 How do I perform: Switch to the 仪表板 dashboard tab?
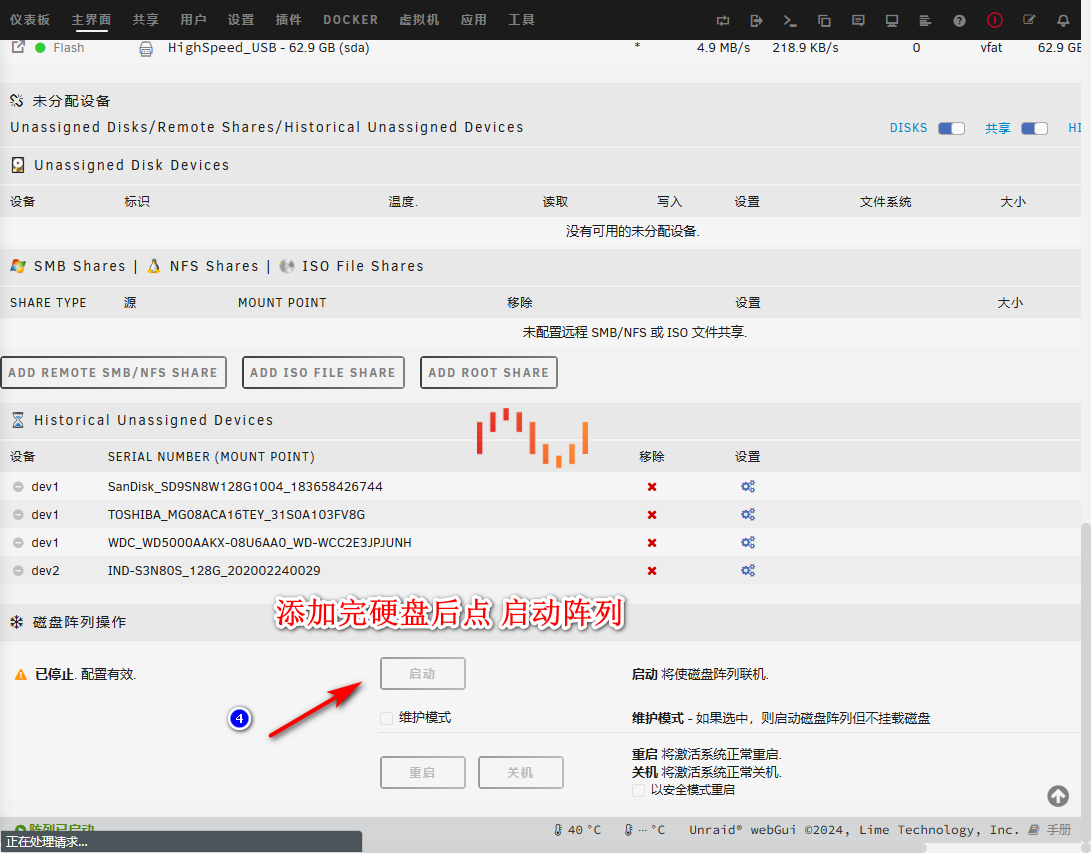tap(30, 20)
